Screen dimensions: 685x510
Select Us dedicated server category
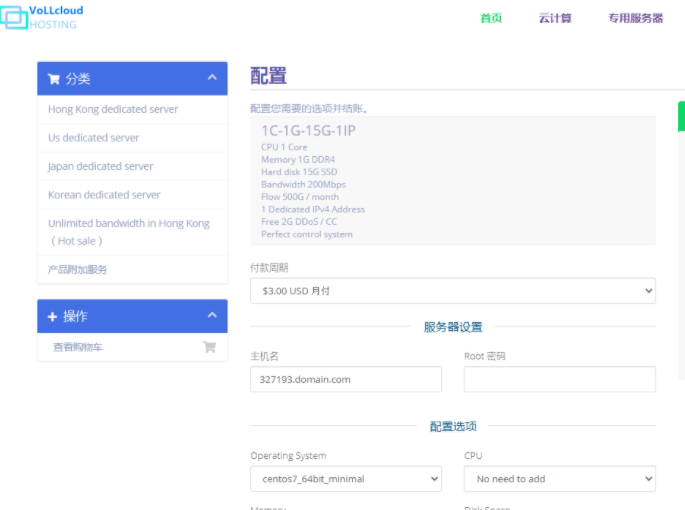pyautogui.click(x=132, y=138)
